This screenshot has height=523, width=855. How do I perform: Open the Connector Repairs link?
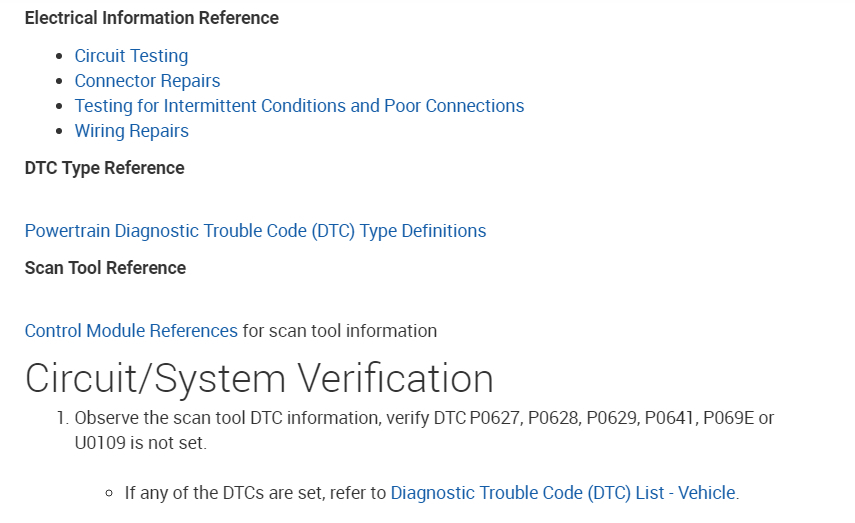tap(147, 81)
